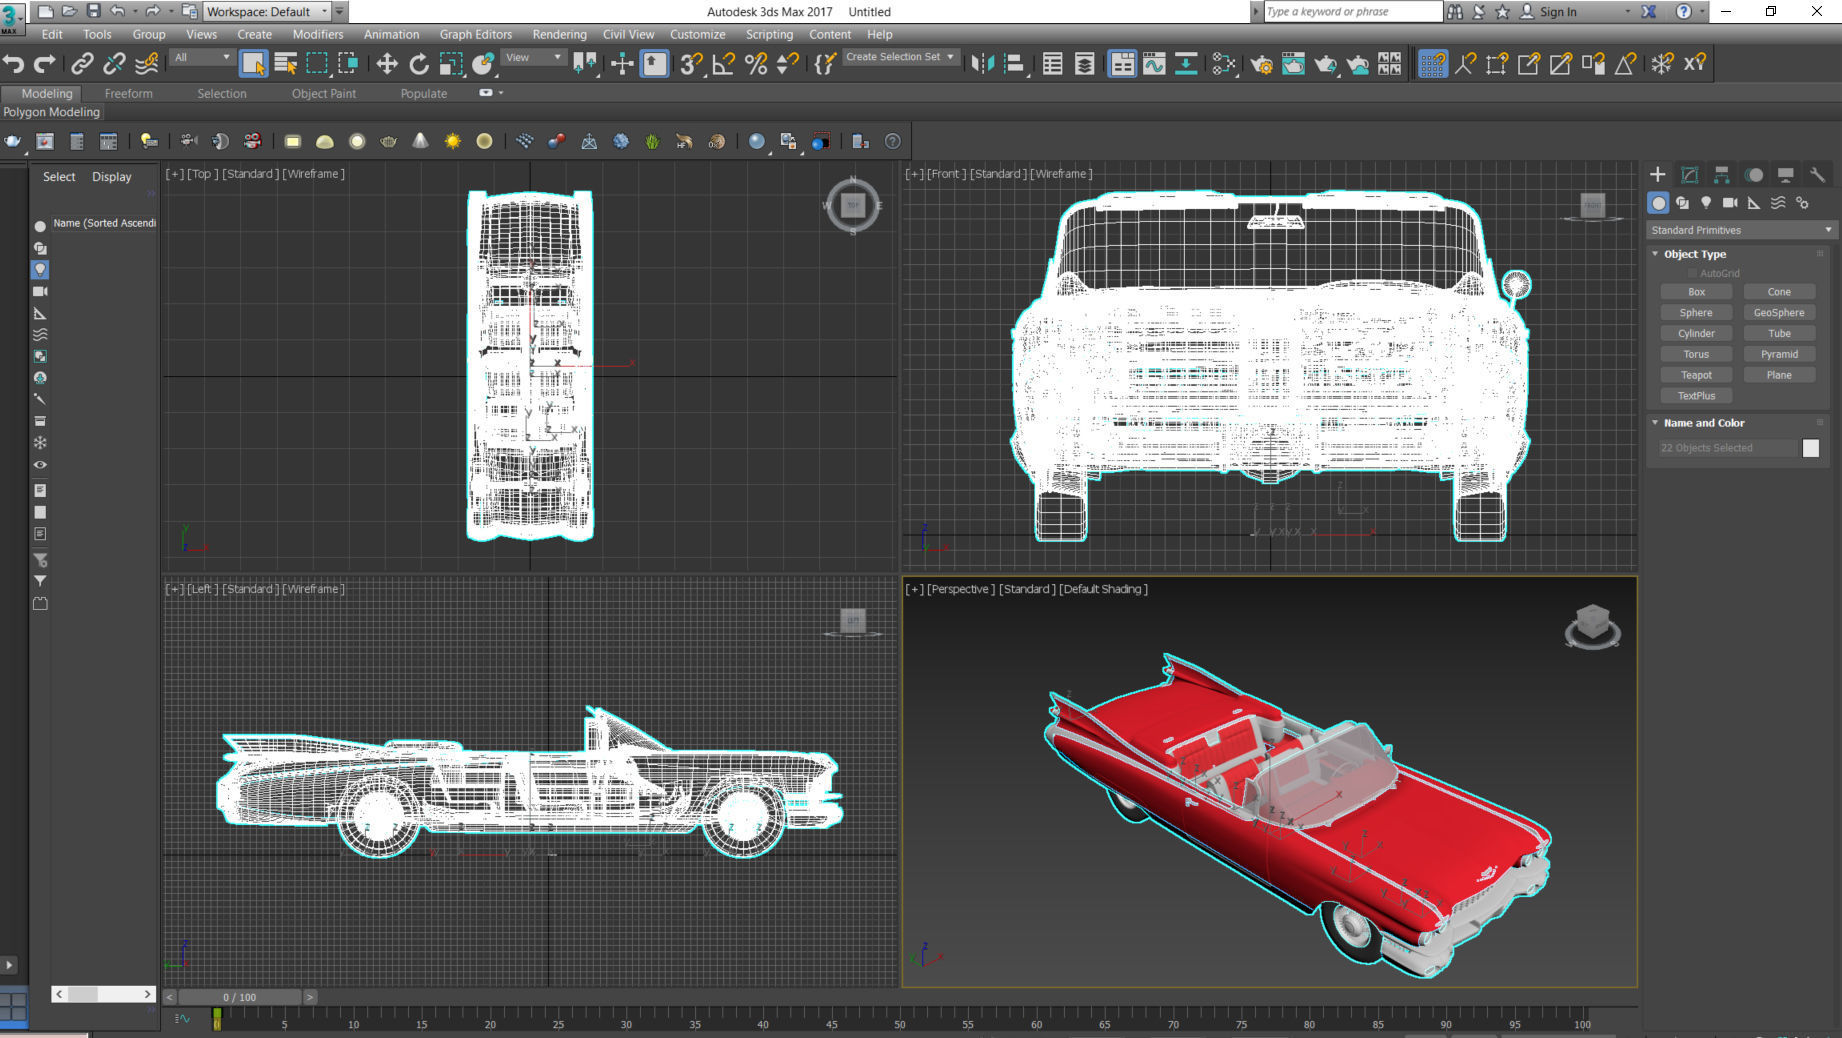Open the Graph Editors menu
Screen dimensions: 1842x1038
tap(475, 34)
